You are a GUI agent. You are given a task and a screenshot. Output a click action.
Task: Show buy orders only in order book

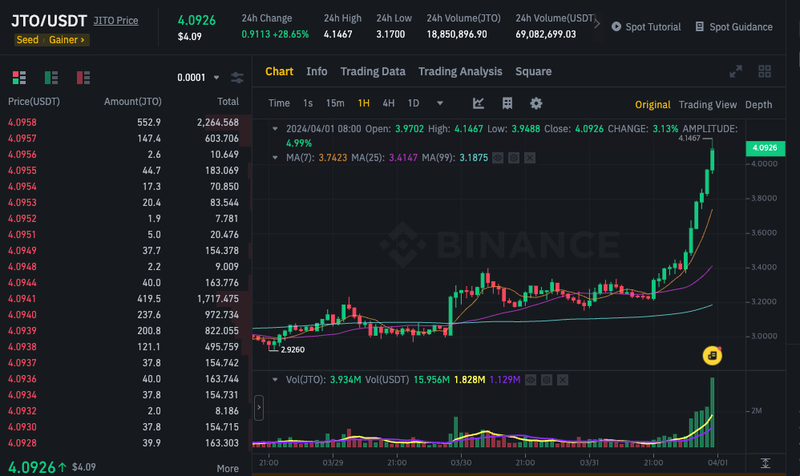(x=51, y=78)
